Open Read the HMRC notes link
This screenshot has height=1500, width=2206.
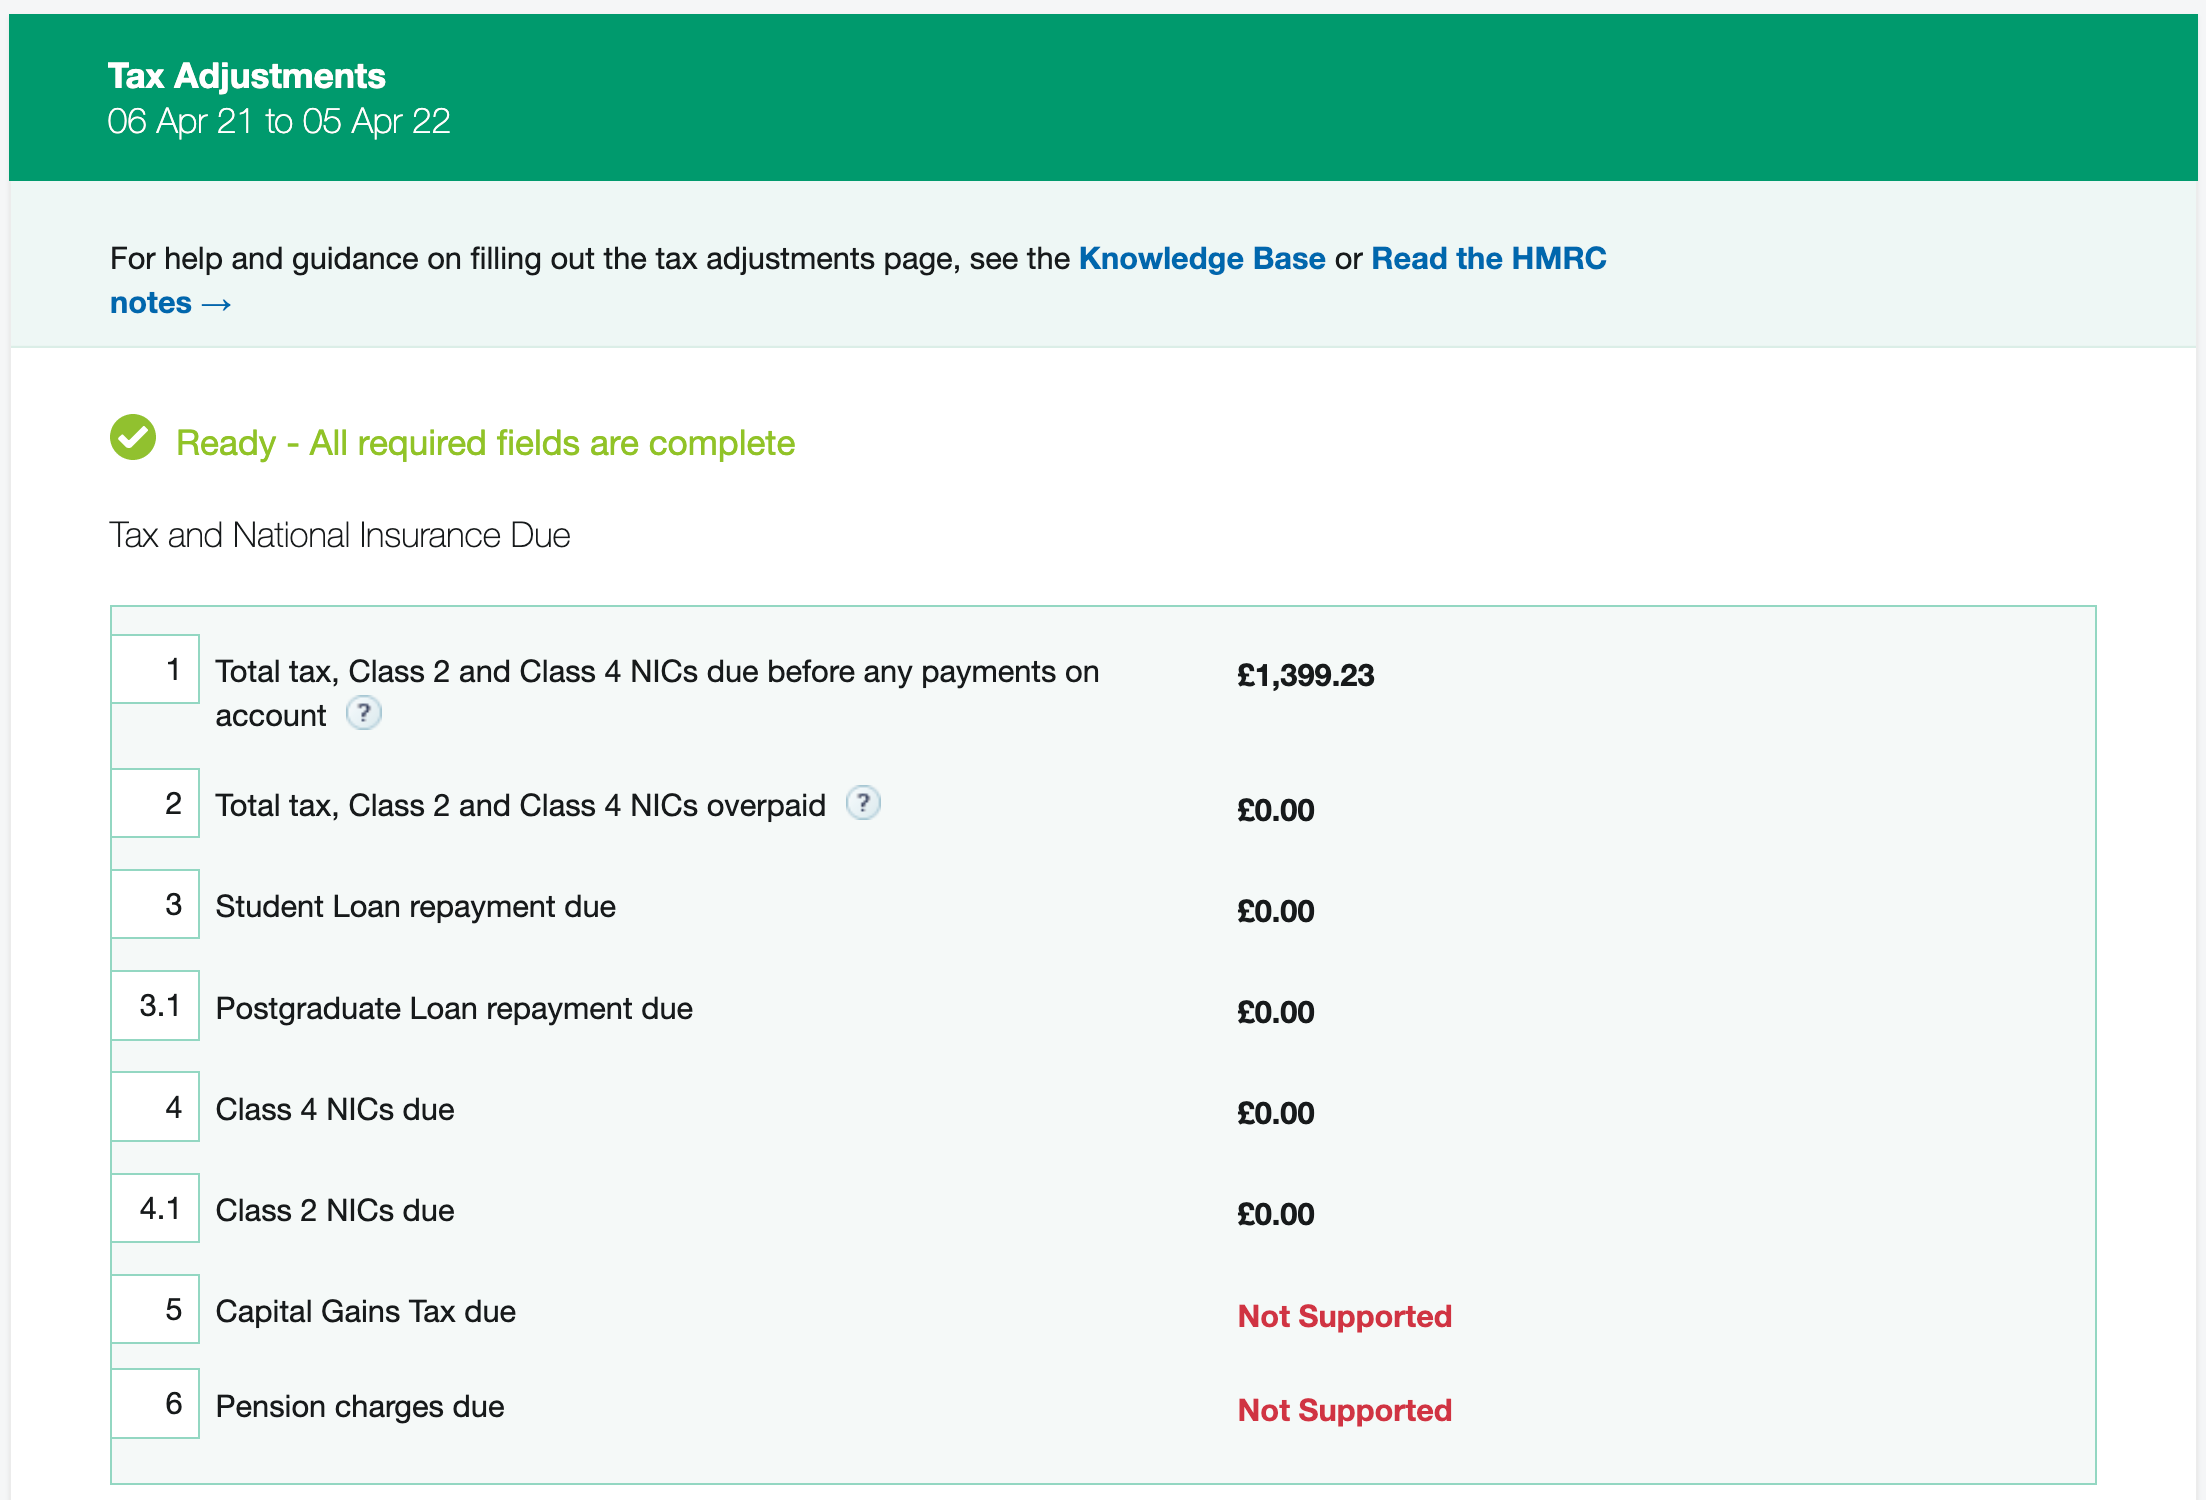(x=1488, y=258)
